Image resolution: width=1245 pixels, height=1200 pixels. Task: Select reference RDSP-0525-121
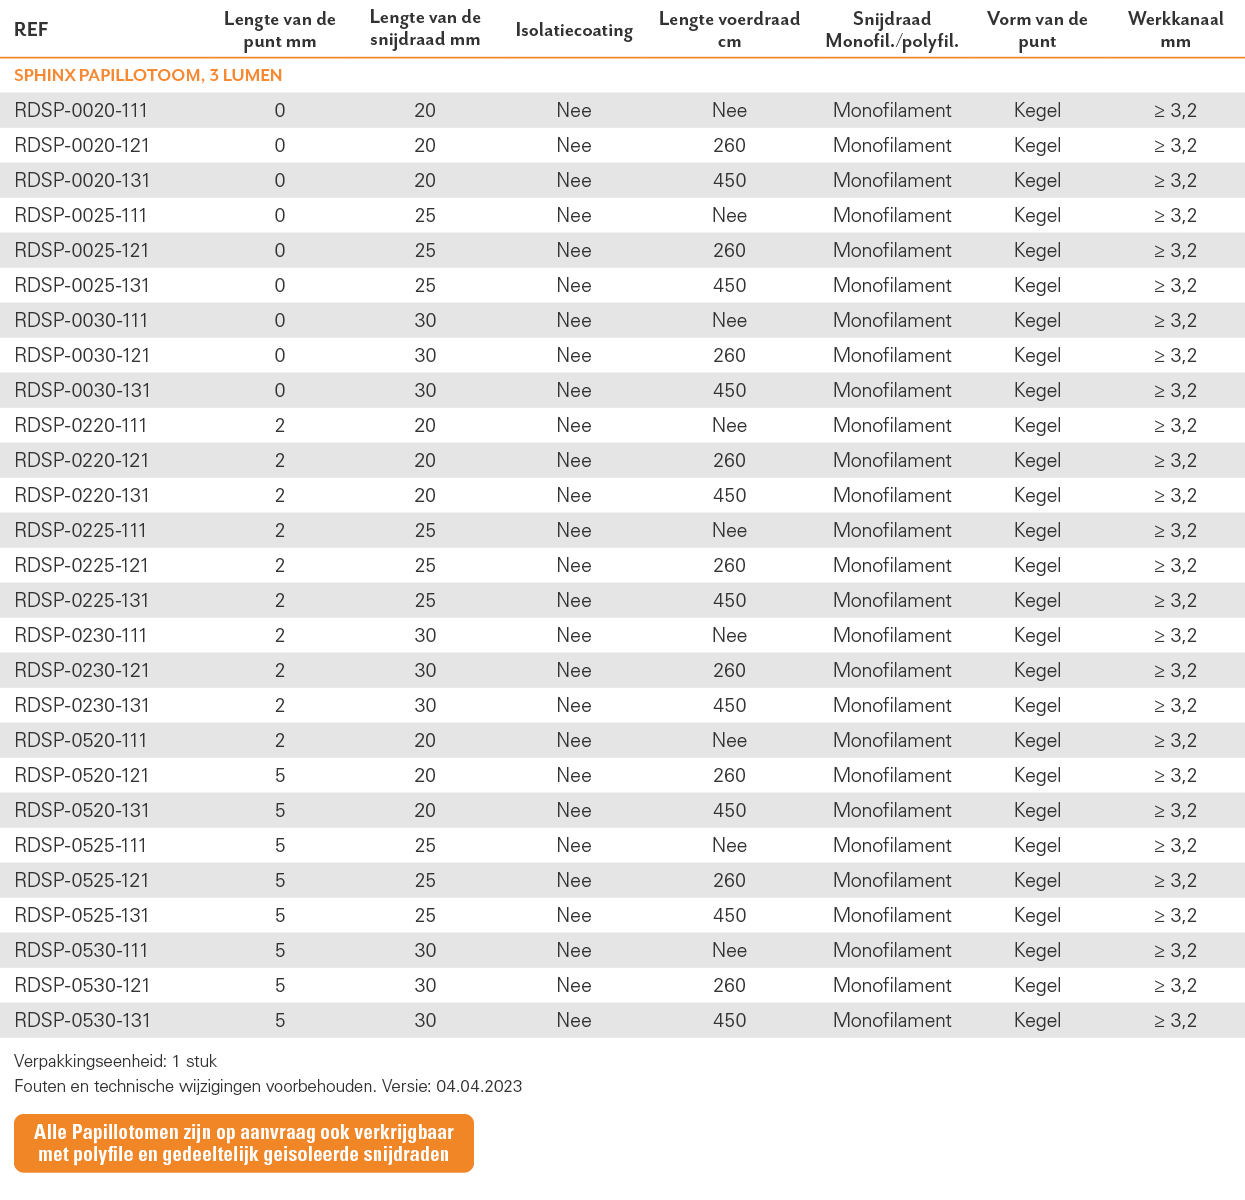(x=82, y=880)
